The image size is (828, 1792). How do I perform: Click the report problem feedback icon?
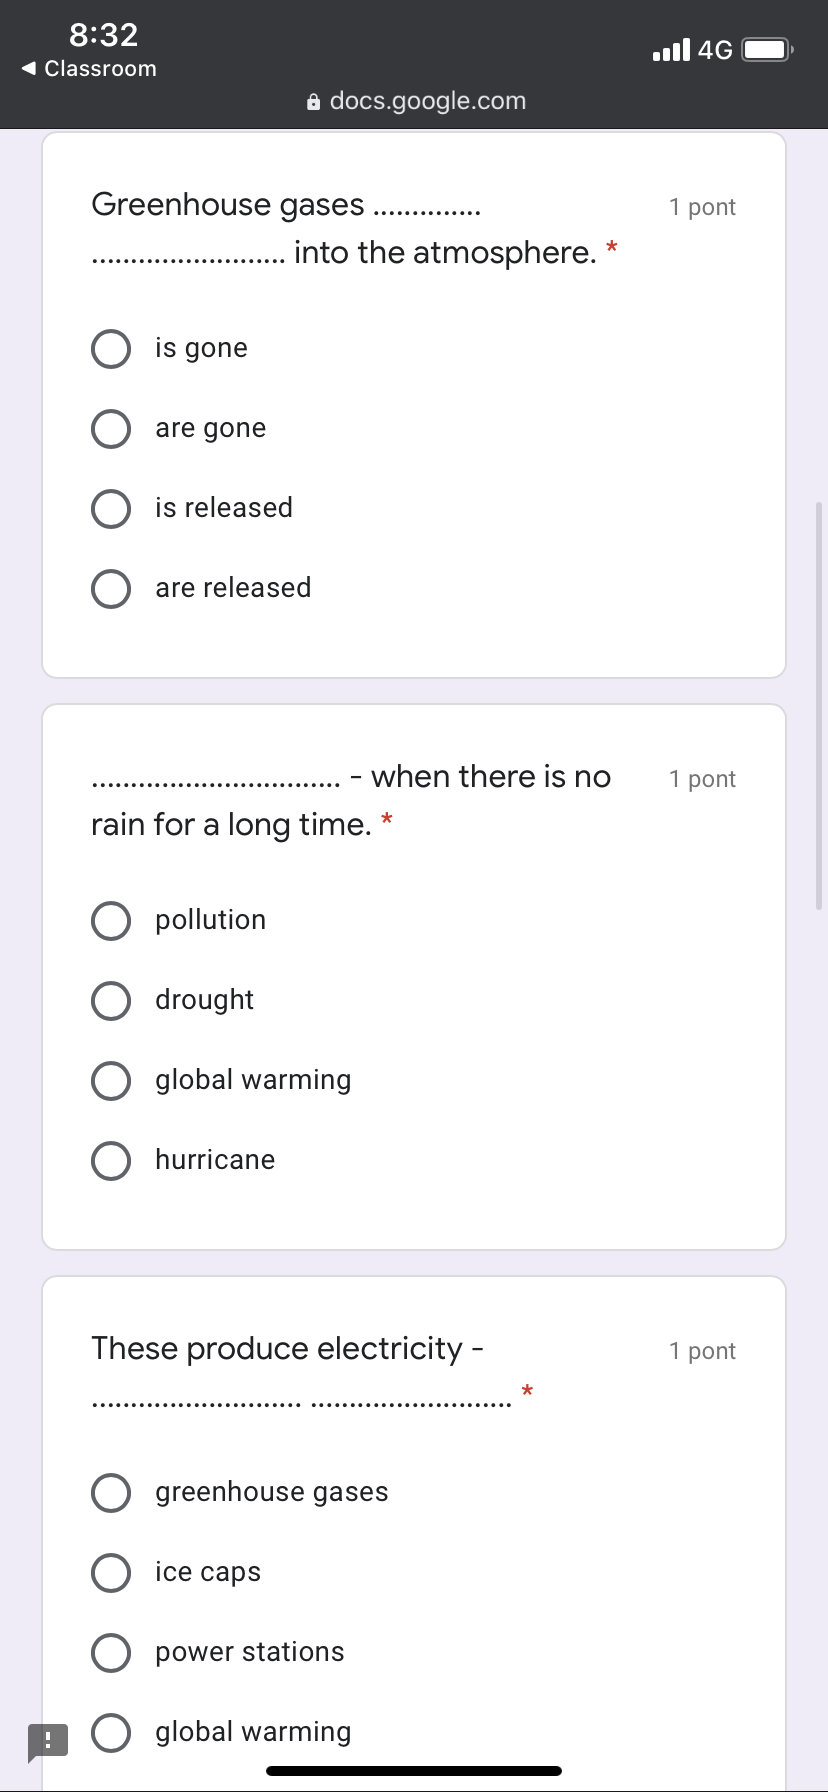(x=48, y=1741)
